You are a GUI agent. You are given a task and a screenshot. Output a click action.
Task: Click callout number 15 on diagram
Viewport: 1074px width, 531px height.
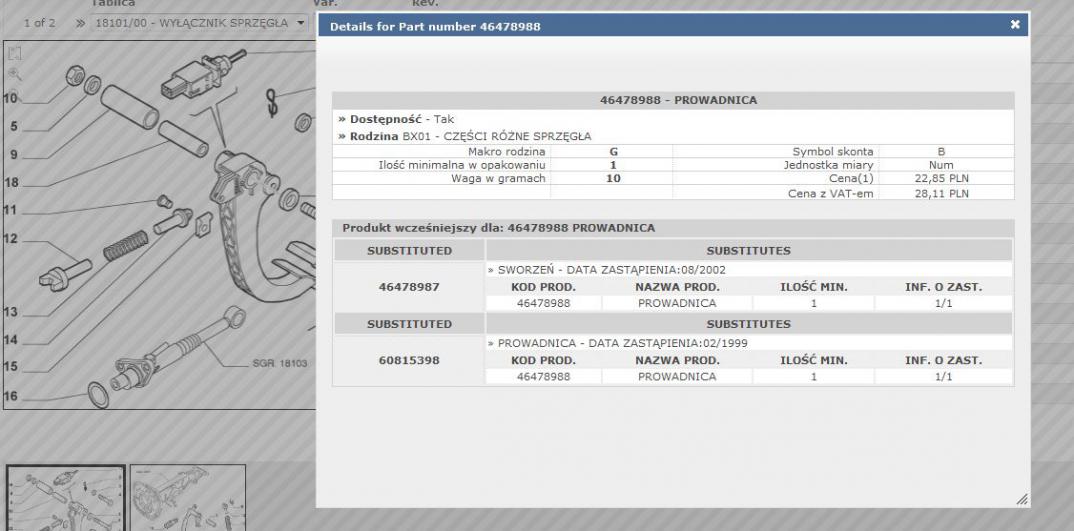[x=10, y=367]
